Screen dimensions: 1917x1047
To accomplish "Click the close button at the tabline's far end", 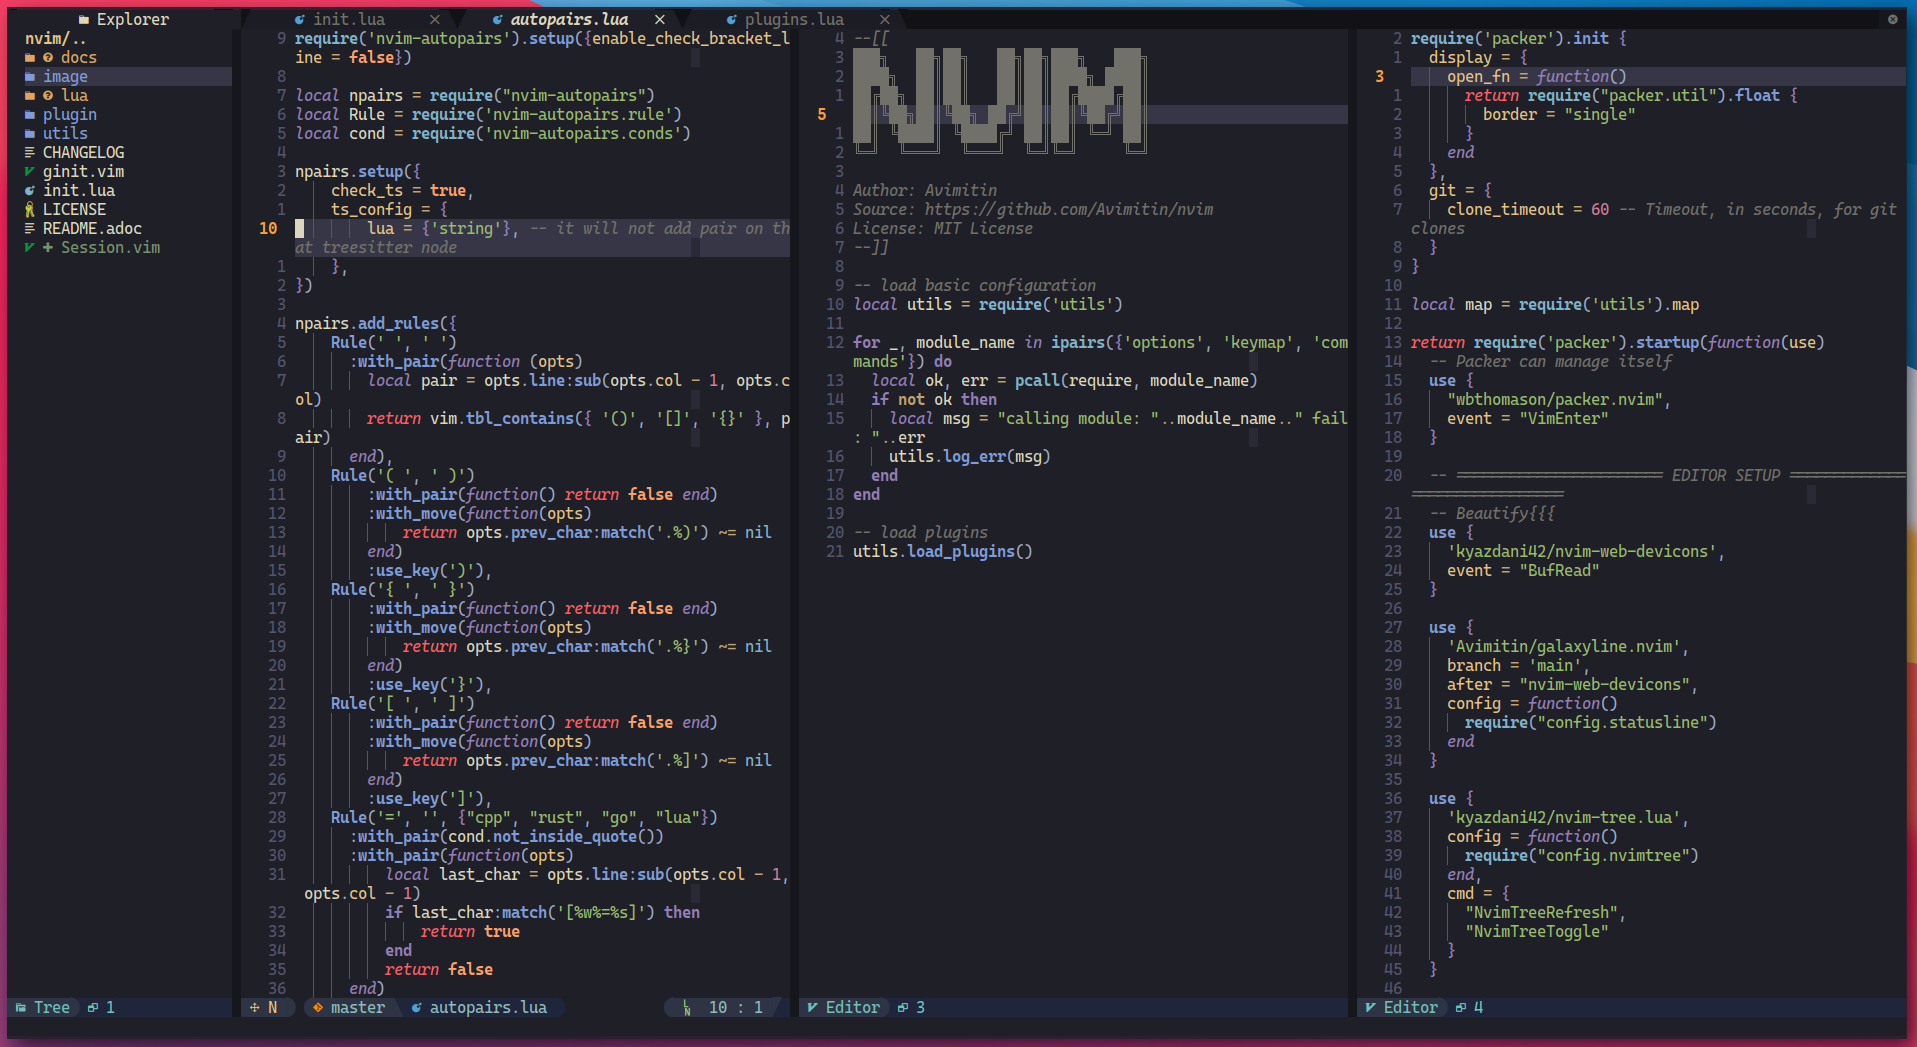I will pos(1893,19).
